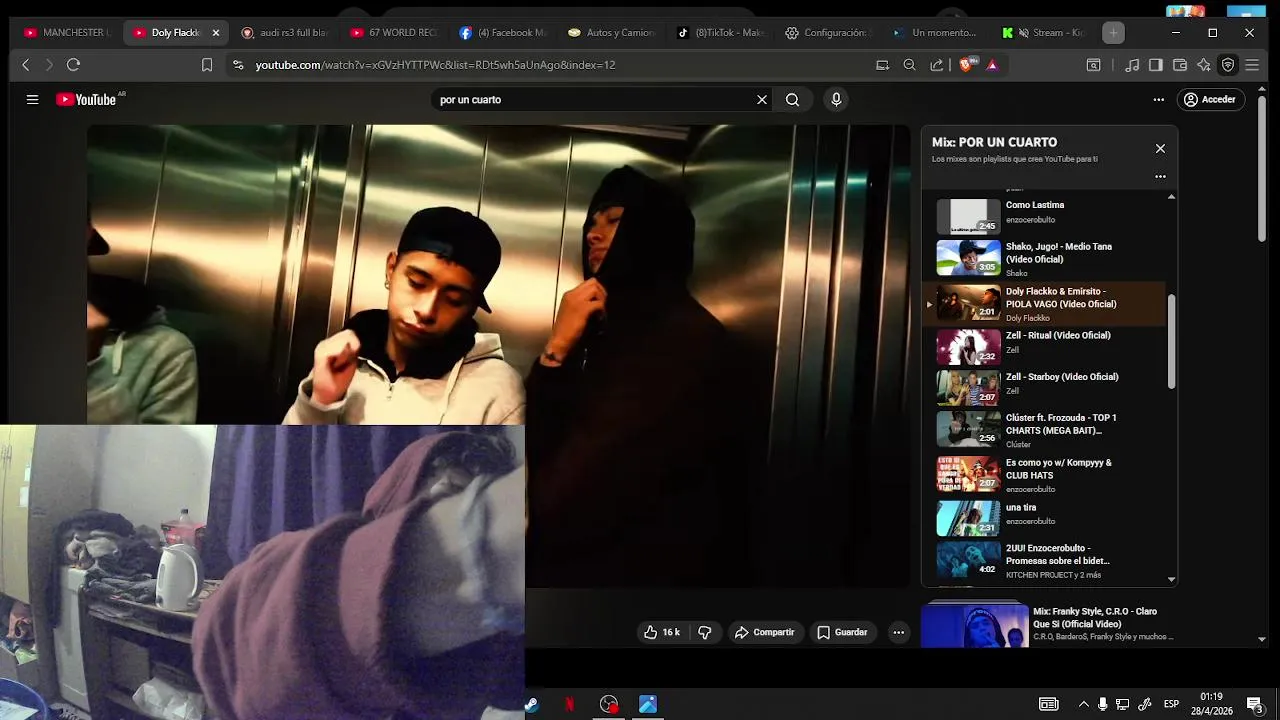Show hidden system tray icons chevron
Screen dimensions: 1280x720
point(1083,705)
